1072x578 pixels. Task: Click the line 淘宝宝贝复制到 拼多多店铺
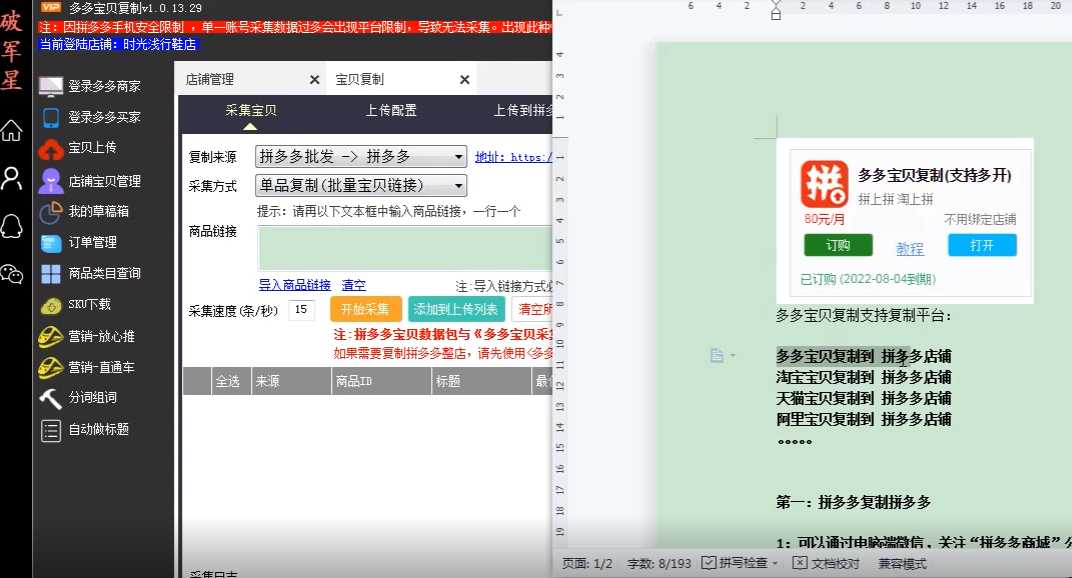pyautogui.click(x=863, y=378)
